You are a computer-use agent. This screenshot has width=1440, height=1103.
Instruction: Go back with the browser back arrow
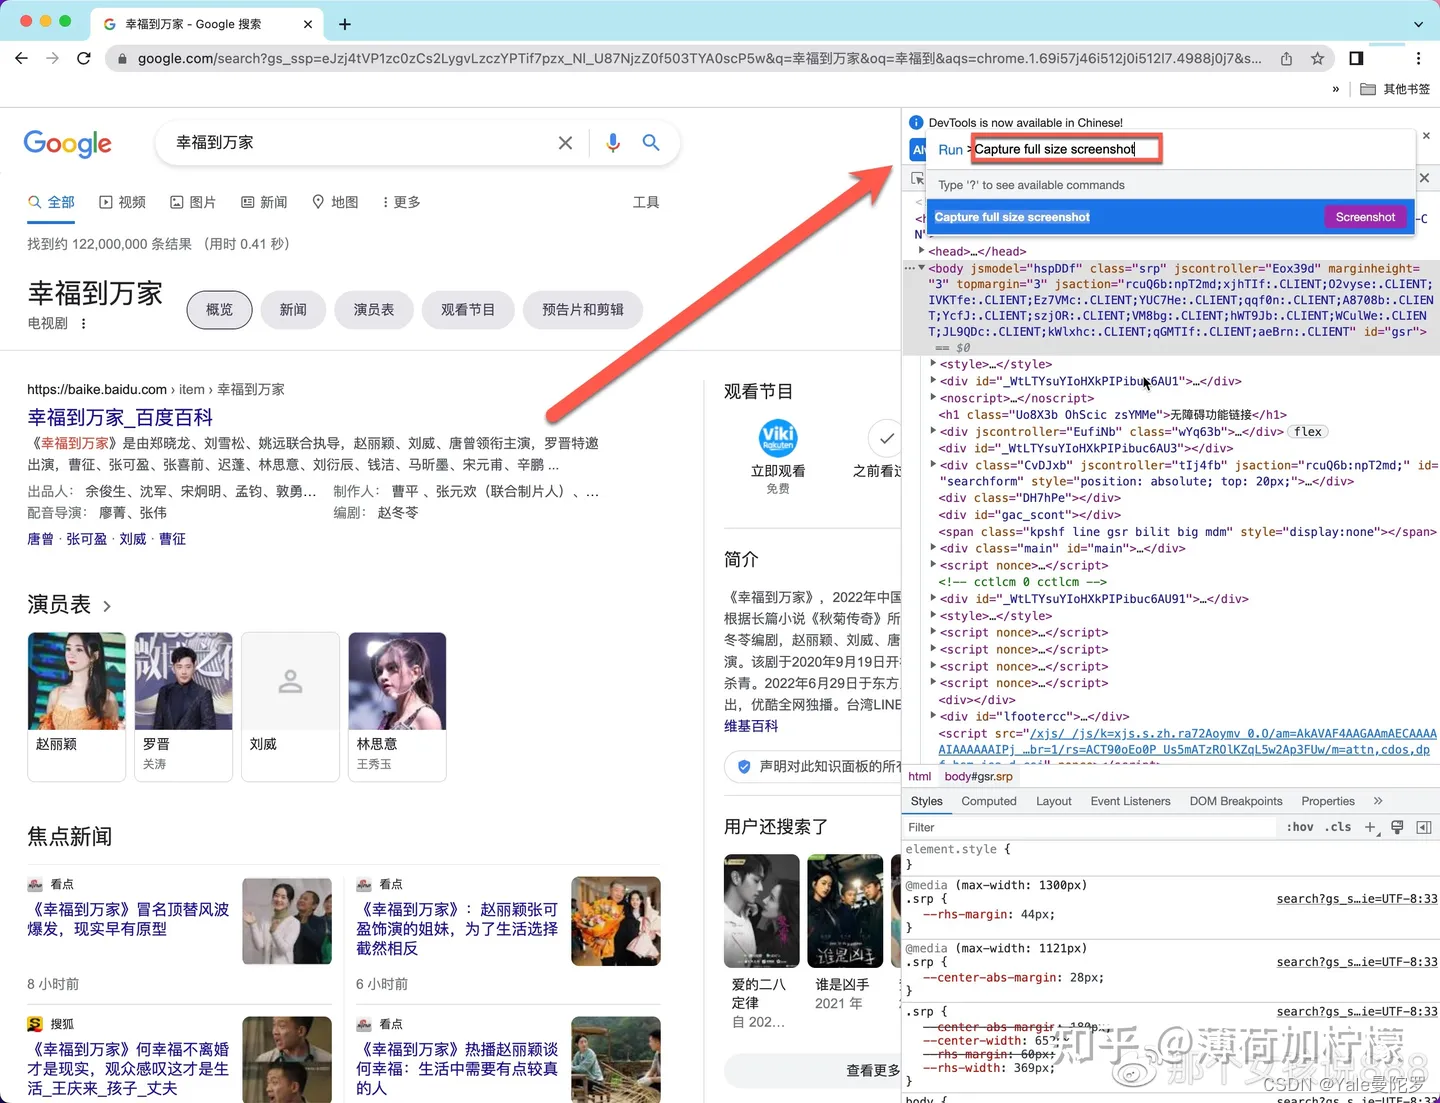[x=21, y=58]
